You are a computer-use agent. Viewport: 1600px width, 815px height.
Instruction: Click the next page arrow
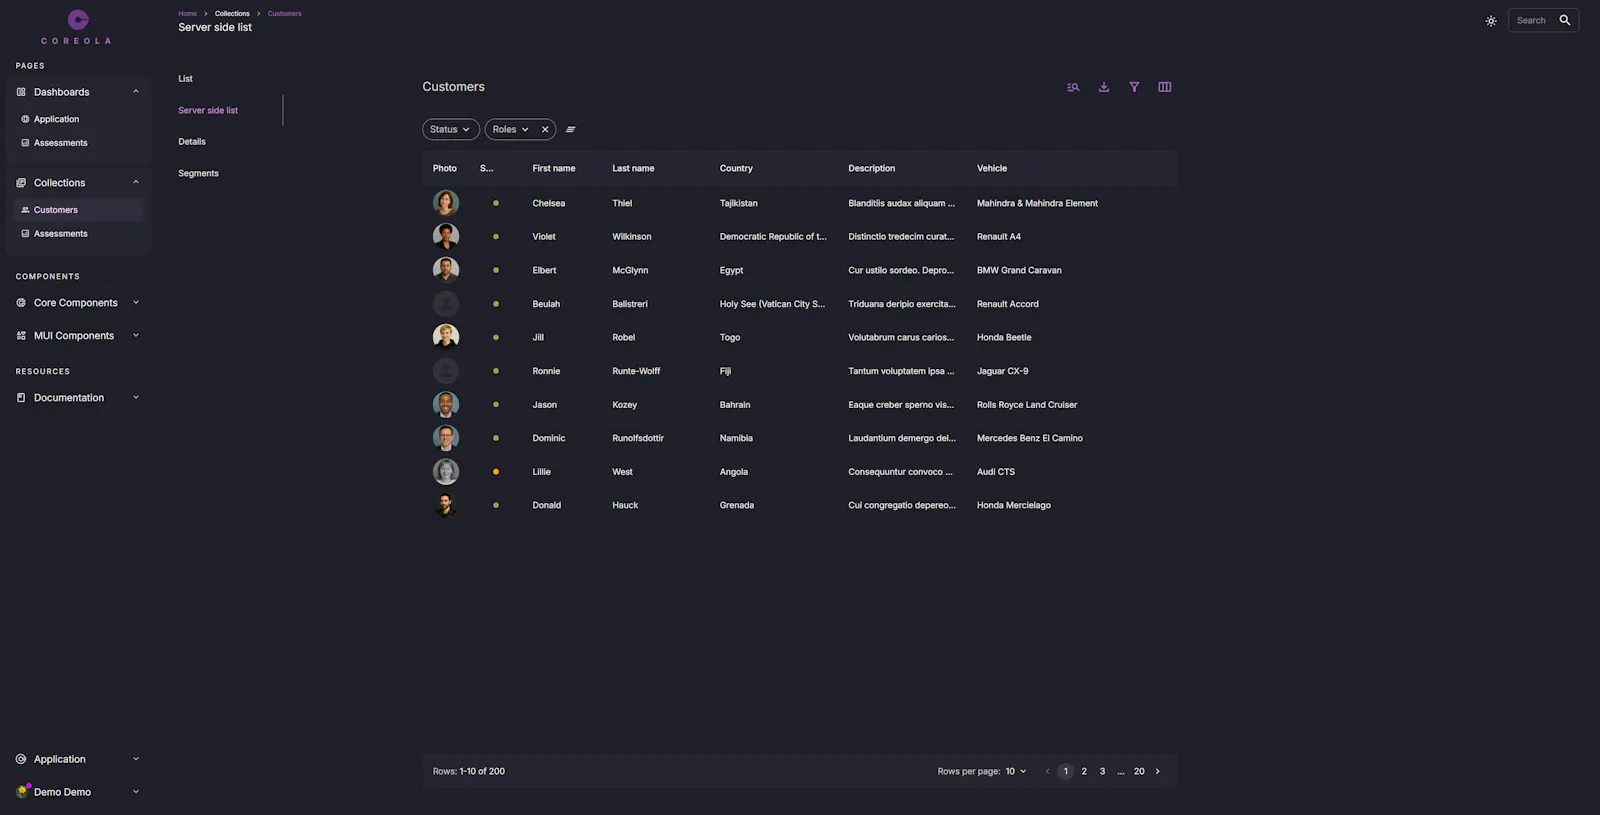1158,771
